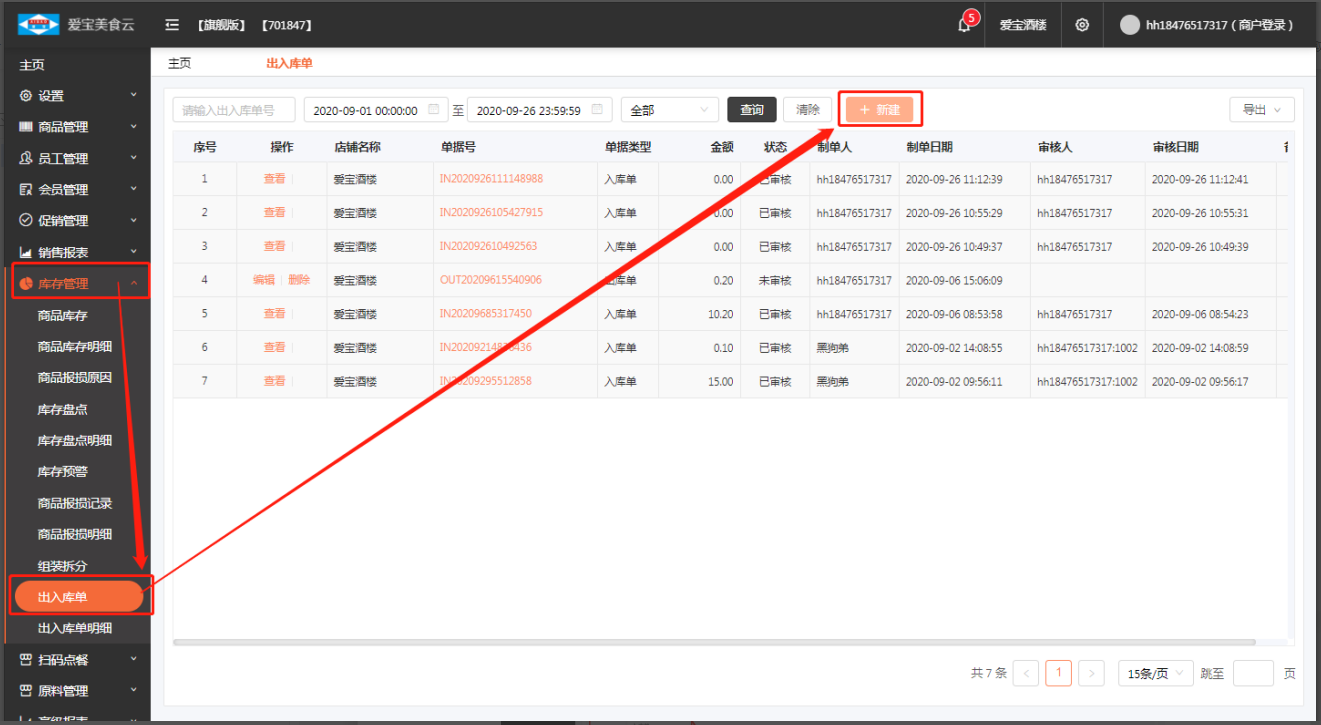Open the 15条/页 page size dropdown
This screenshot has width=1321, height=725.
(1155, 673)
